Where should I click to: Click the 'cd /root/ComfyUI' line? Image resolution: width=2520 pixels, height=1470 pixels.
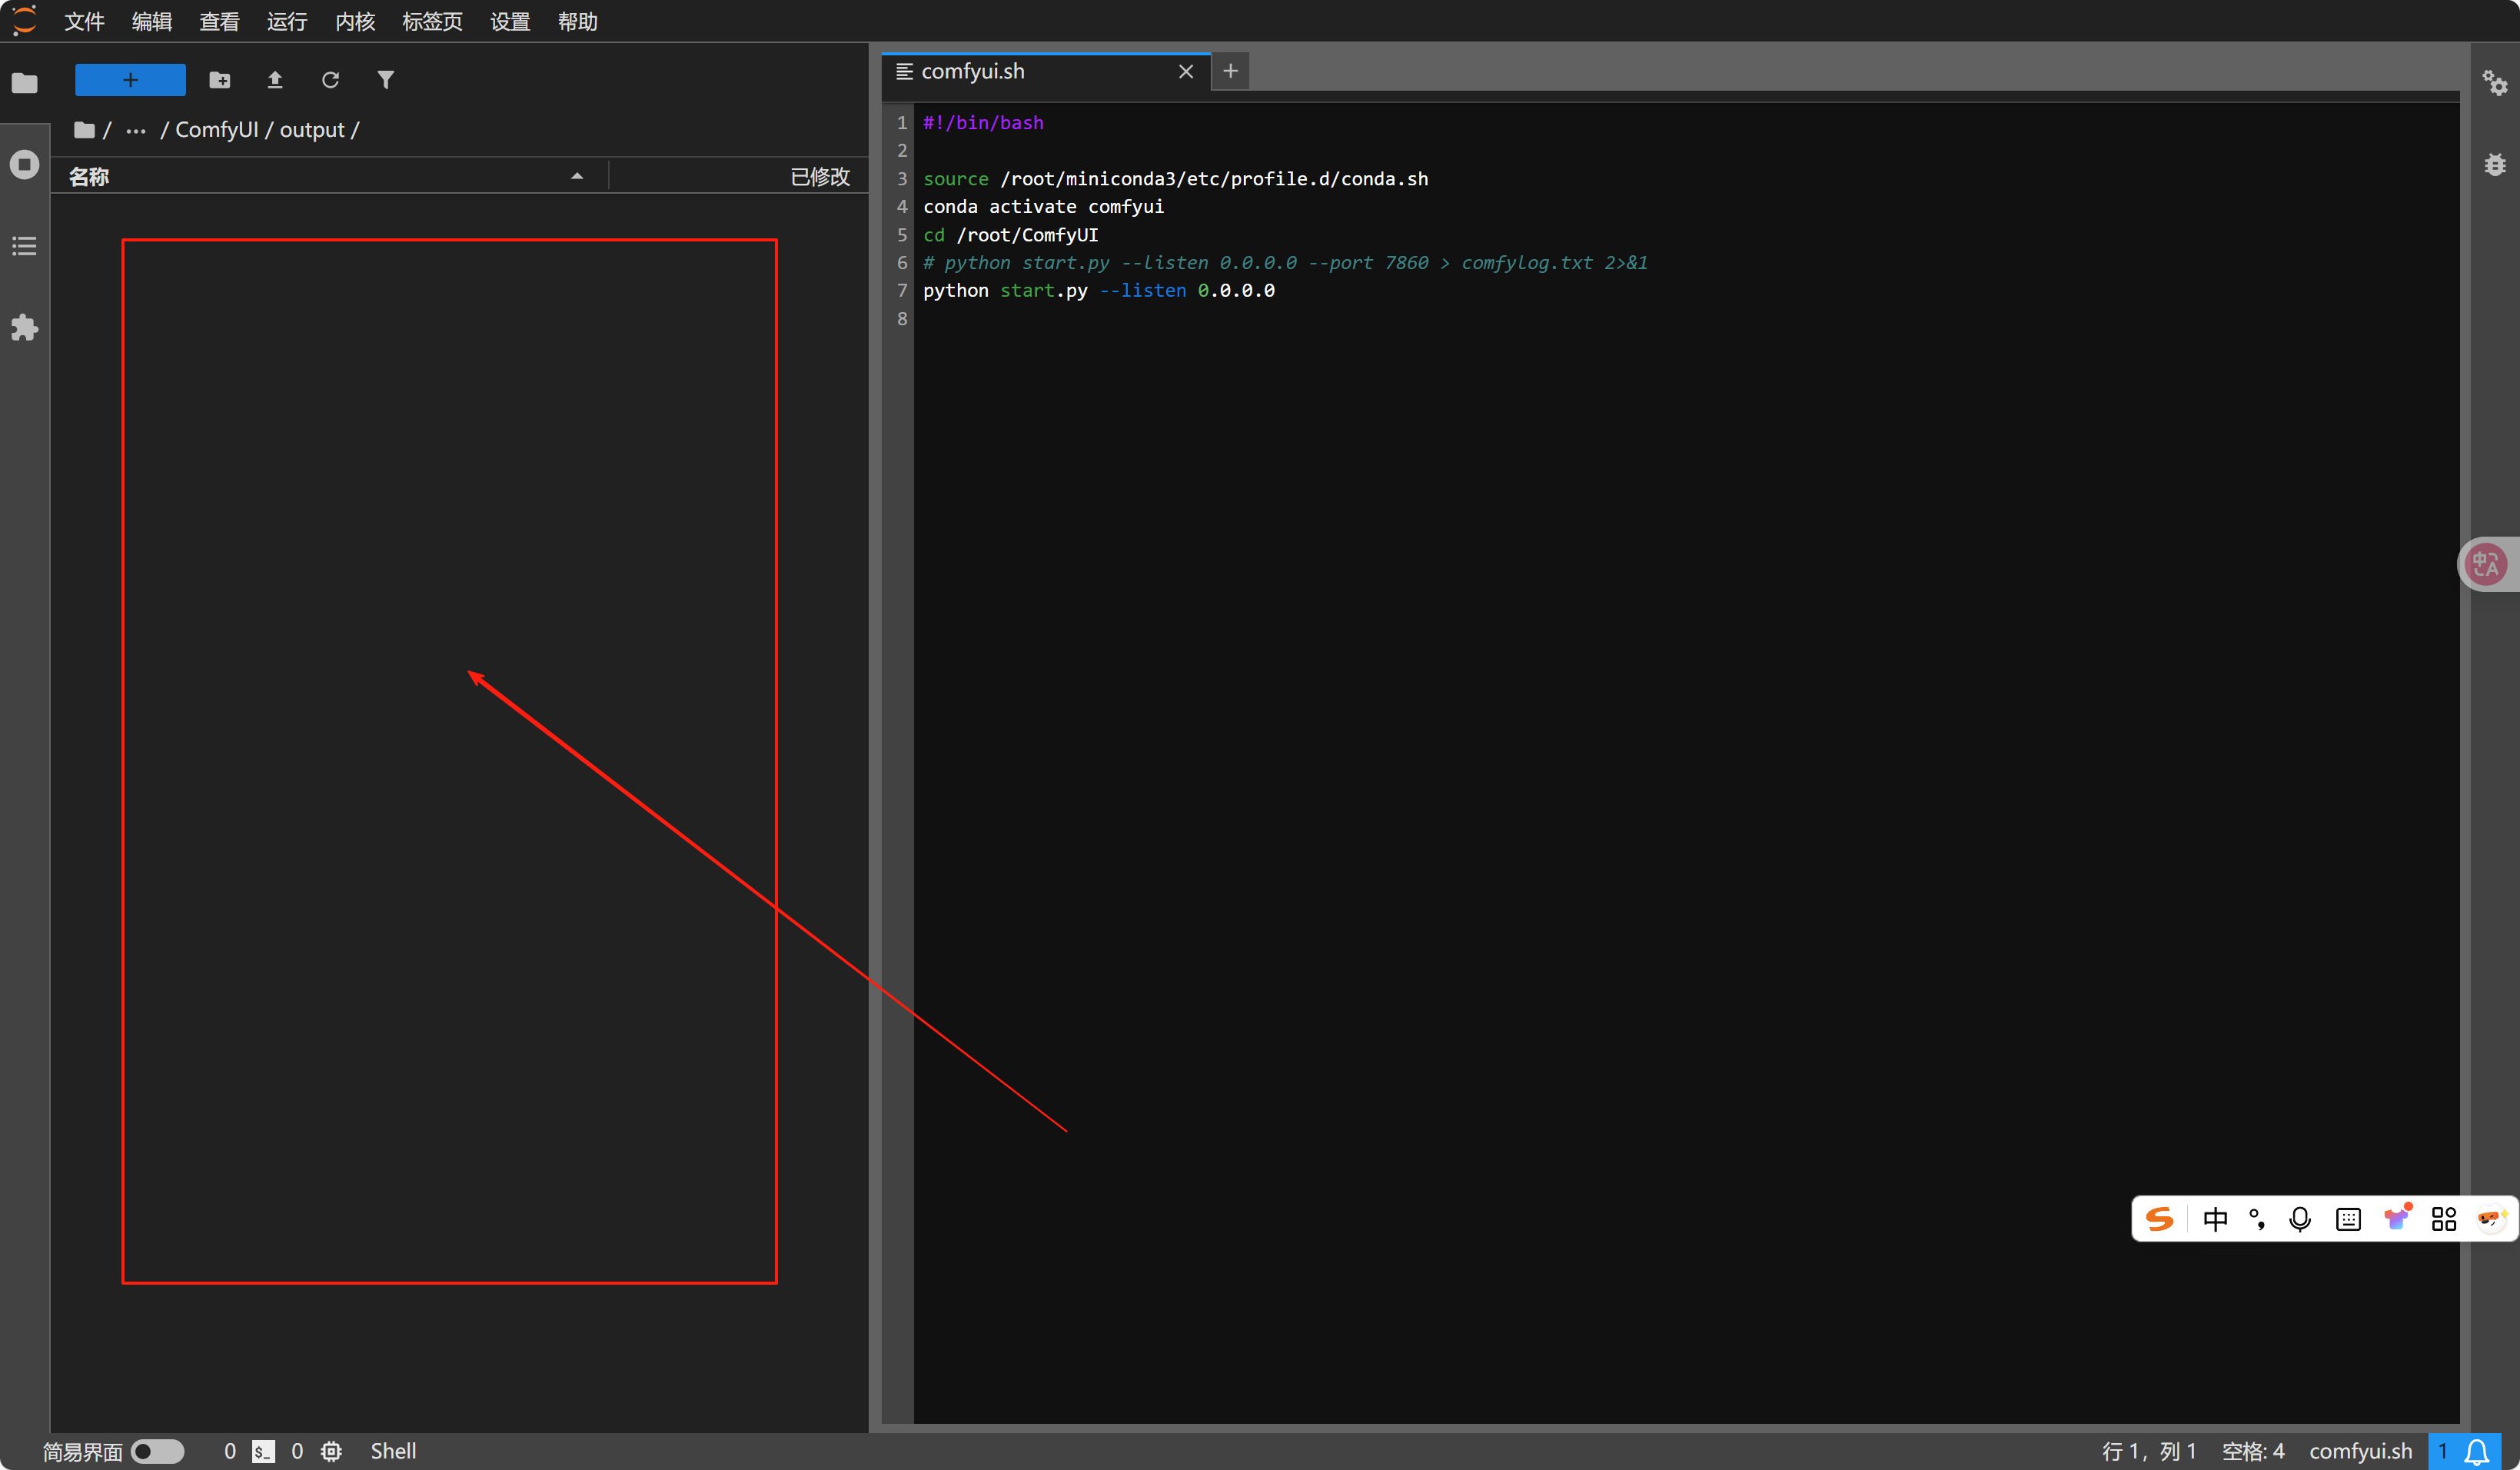(x=1010, y=235)
